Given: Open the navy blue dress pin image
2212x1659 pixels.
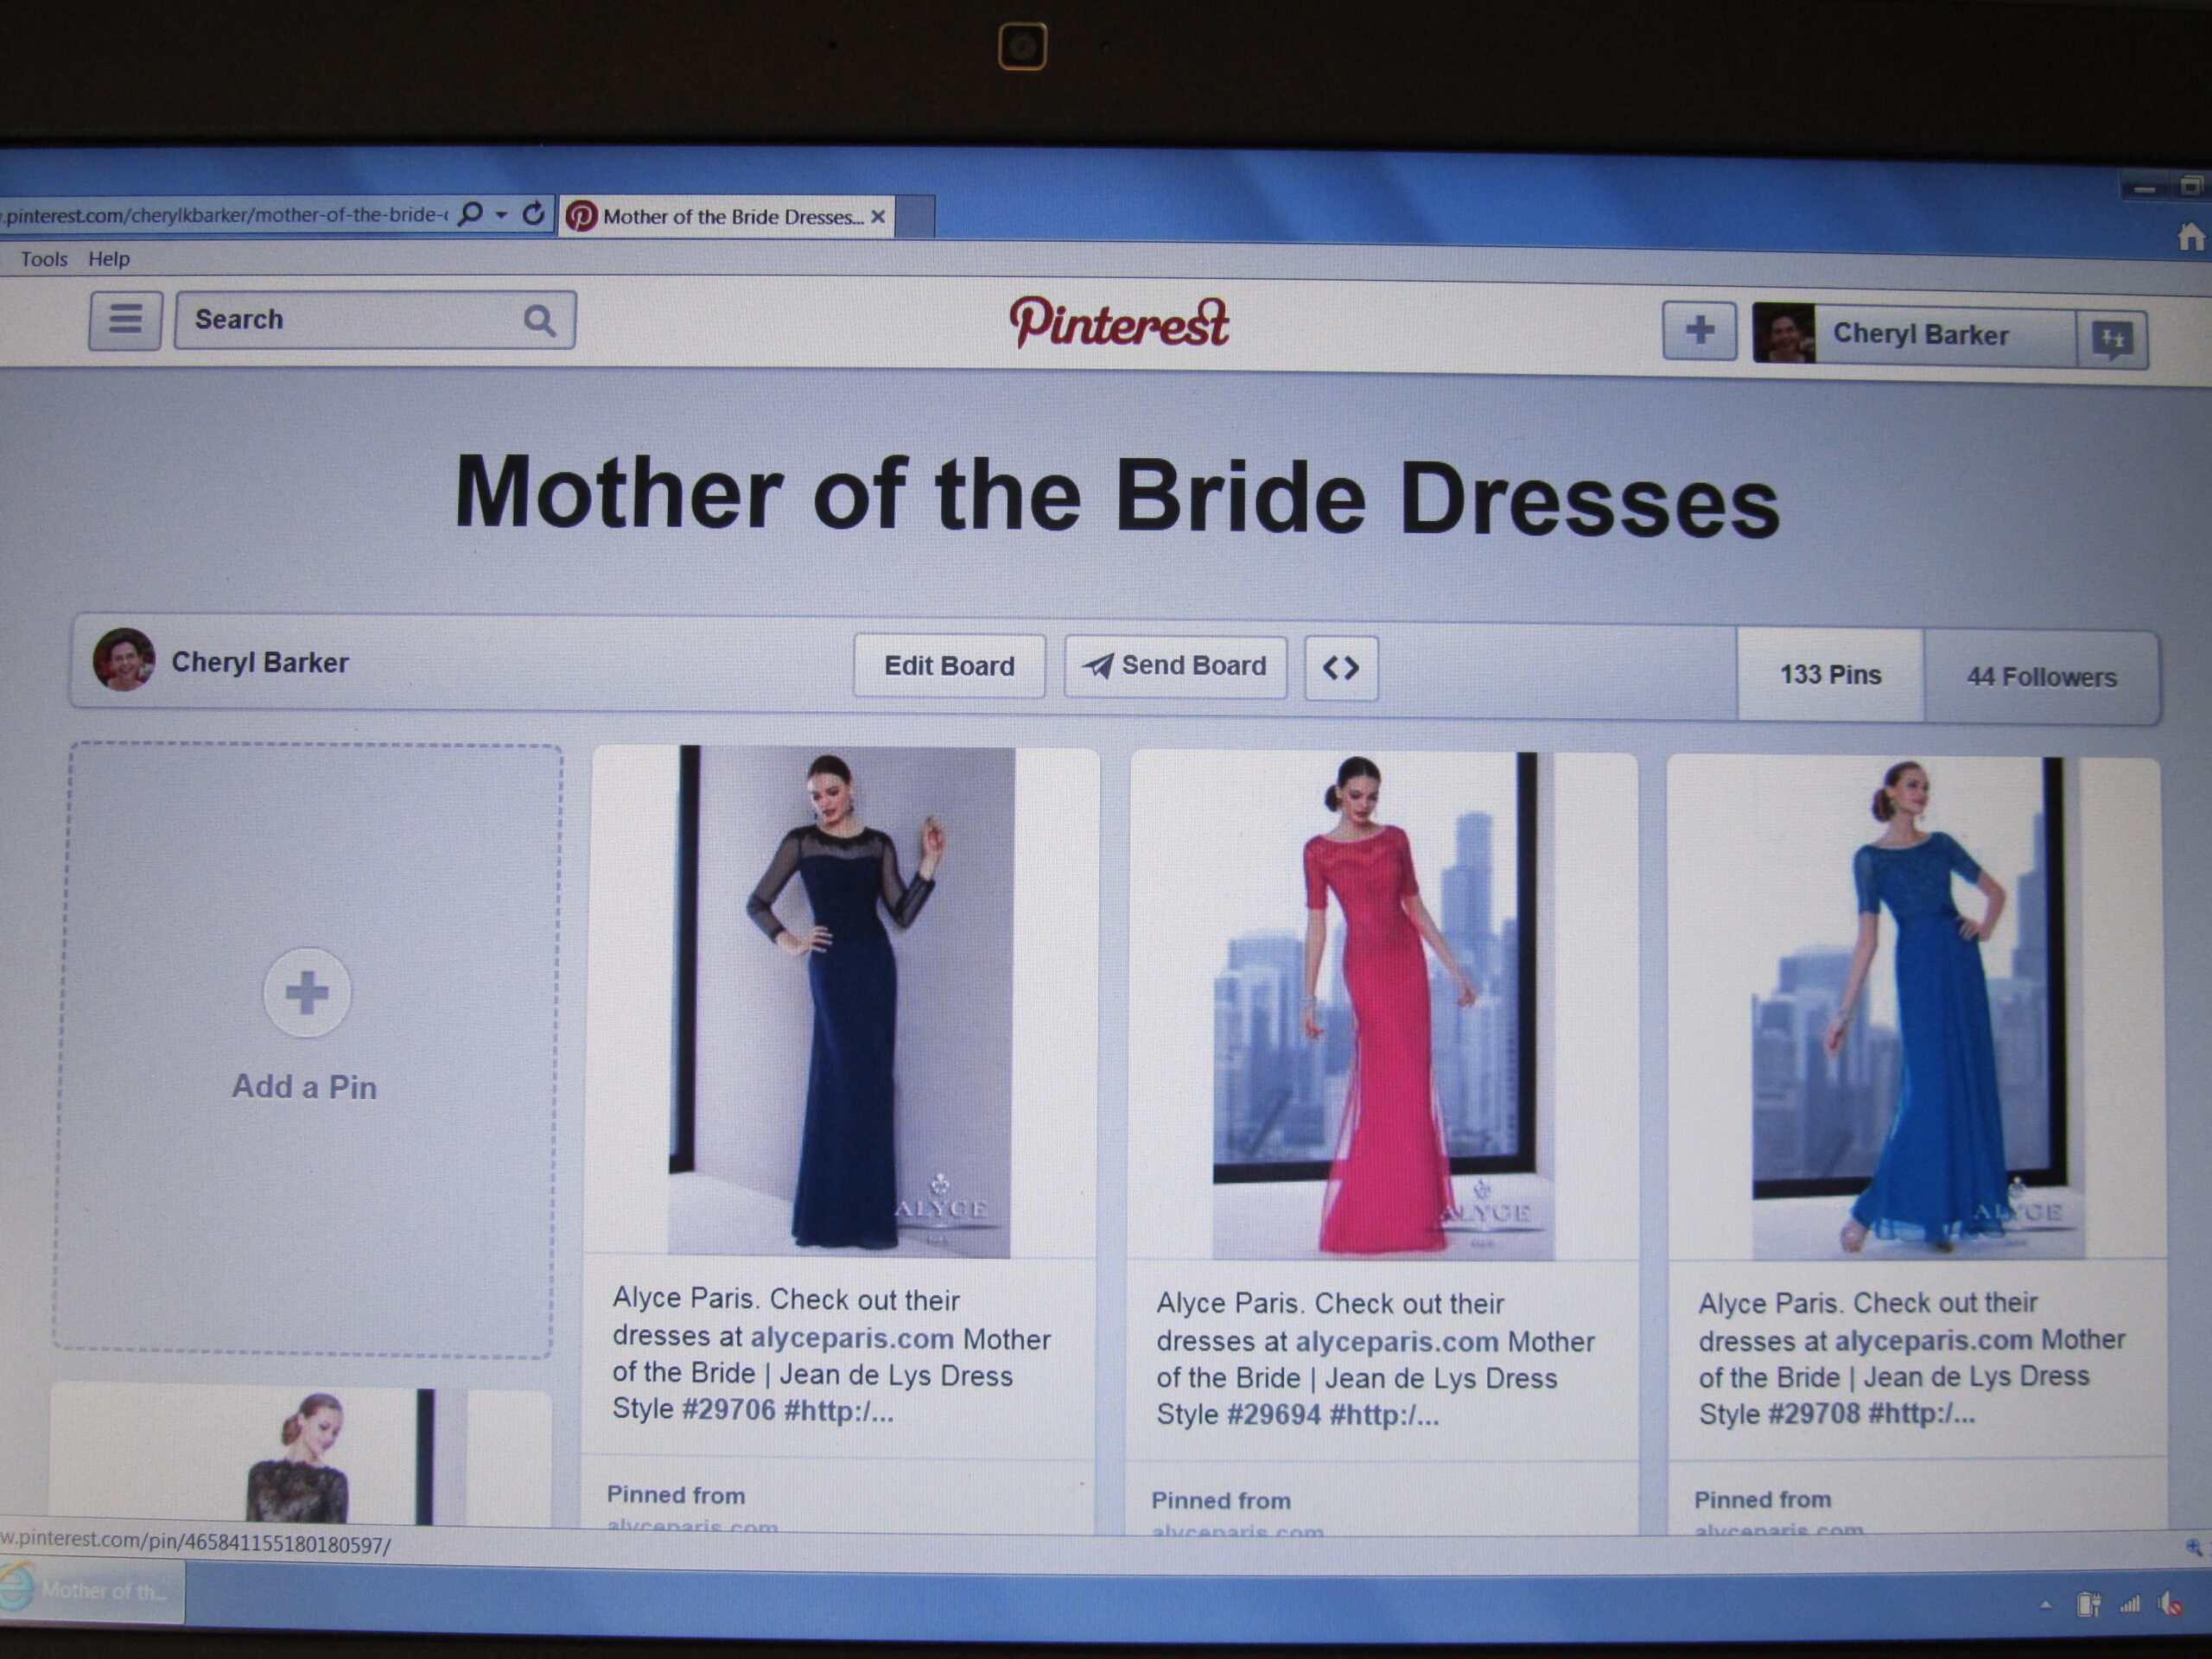Looking at the screenshot, I should pos(842,1001).
